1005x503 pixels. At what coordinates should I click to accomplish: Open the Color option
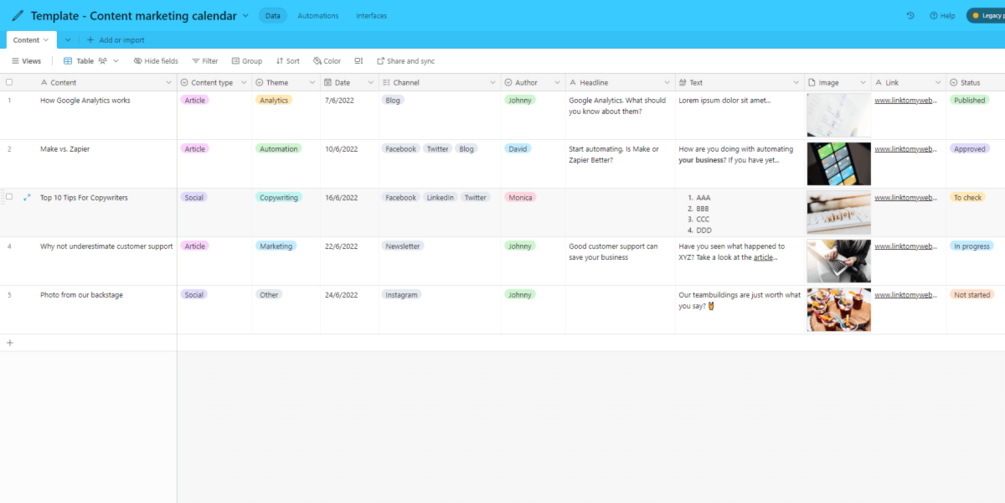[x=327, y=61]
